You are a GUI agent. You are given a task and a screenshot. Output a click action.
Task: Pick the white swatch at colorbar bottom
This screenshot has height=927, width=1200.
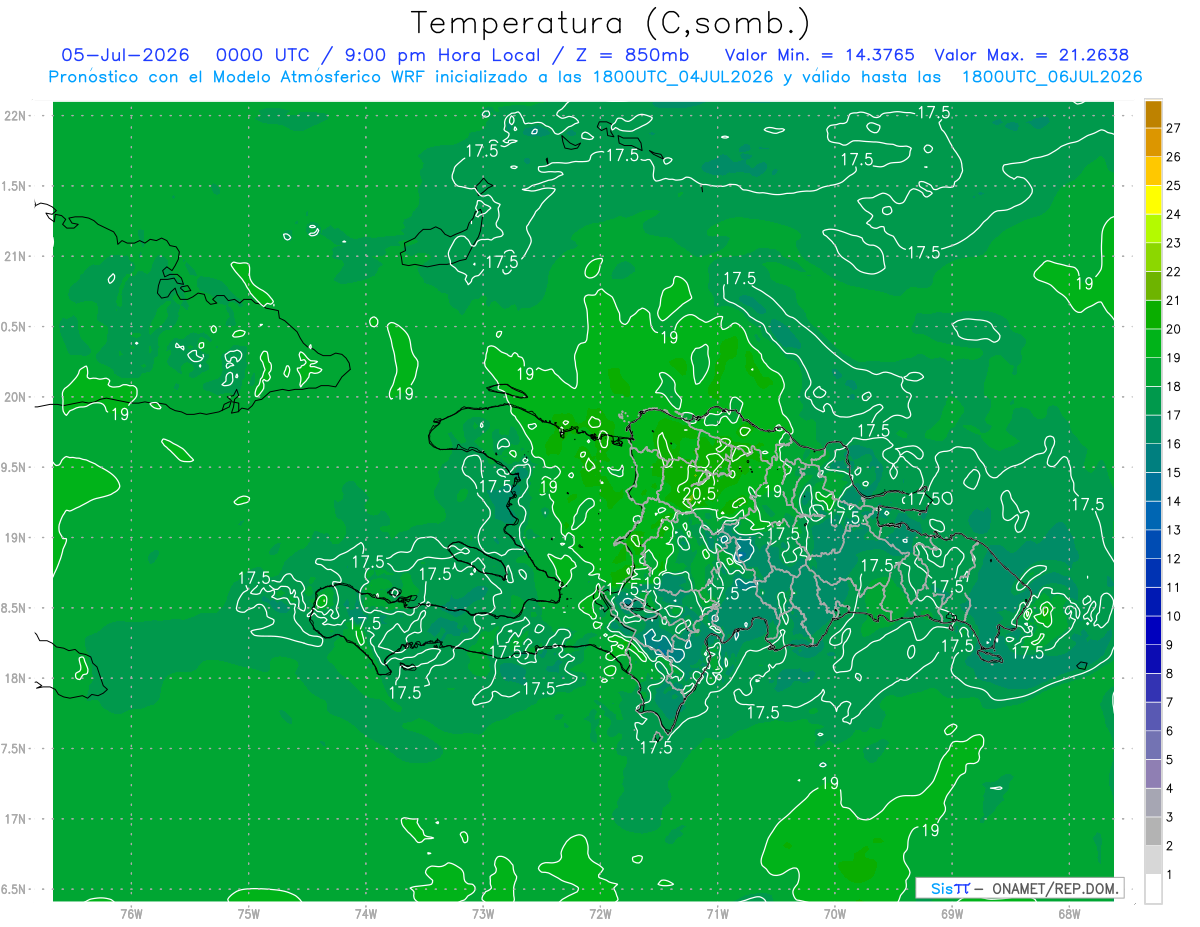(x=1153, y=888)
